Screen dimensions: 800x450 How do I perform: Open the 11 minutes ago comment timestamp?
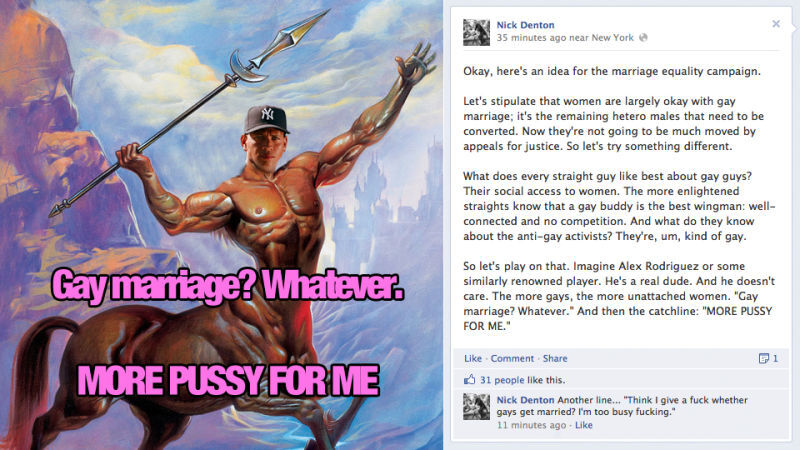(531, 425)
